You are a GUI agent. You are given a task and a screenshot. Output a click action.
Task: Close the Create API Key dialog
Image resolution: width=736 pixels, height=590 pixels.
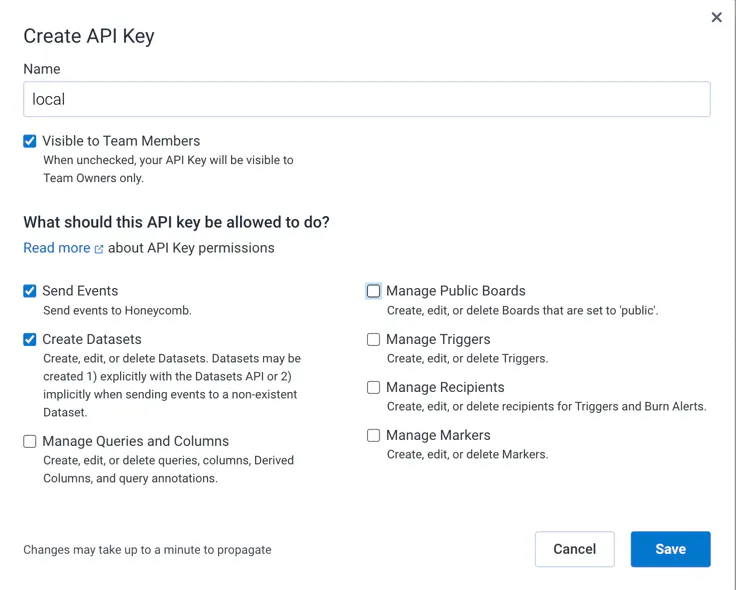(716, 17)
